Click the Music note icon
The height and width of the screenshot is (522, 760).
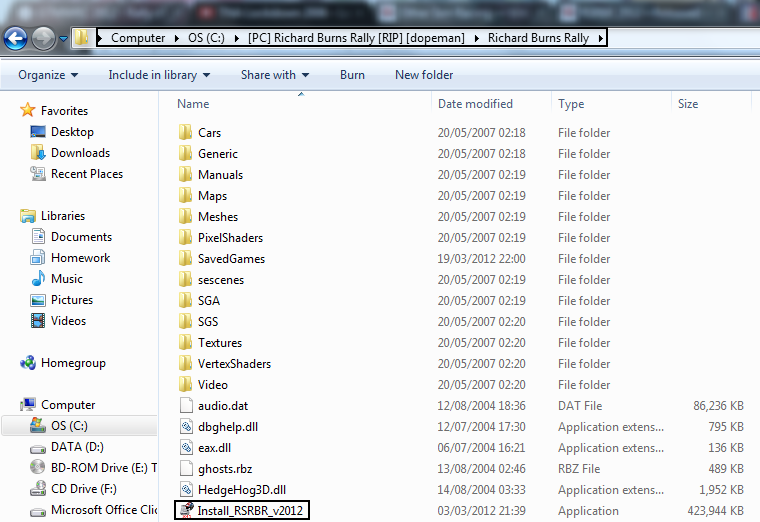click(38, 279)
